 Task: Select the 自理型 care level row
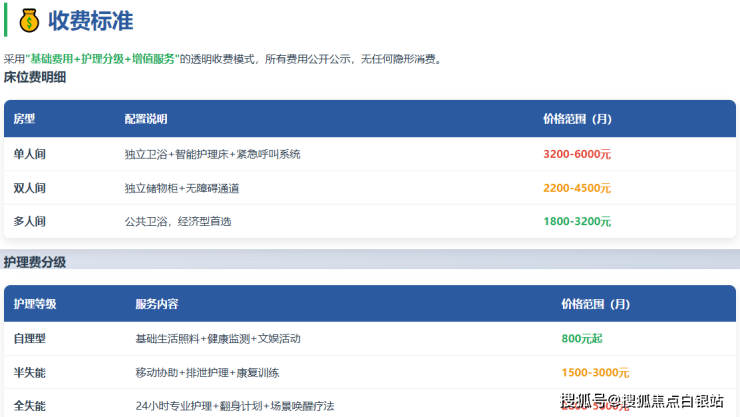point(30,339)
